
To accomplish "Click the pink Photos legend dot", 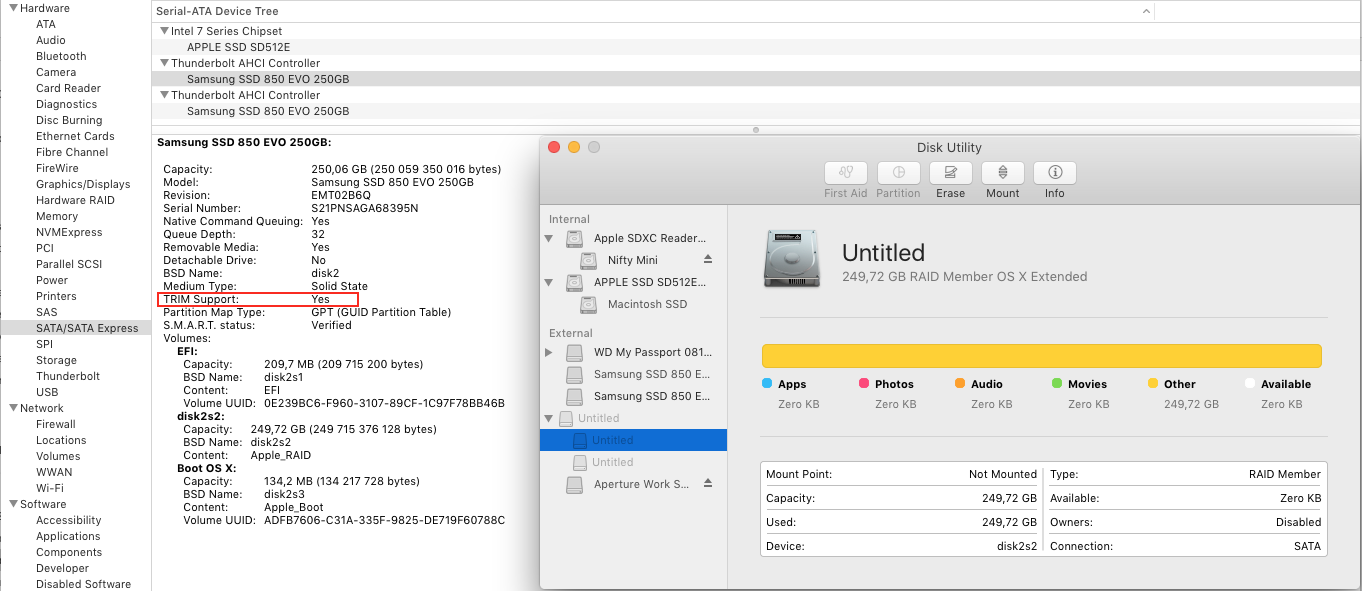I will coord(863,383).
